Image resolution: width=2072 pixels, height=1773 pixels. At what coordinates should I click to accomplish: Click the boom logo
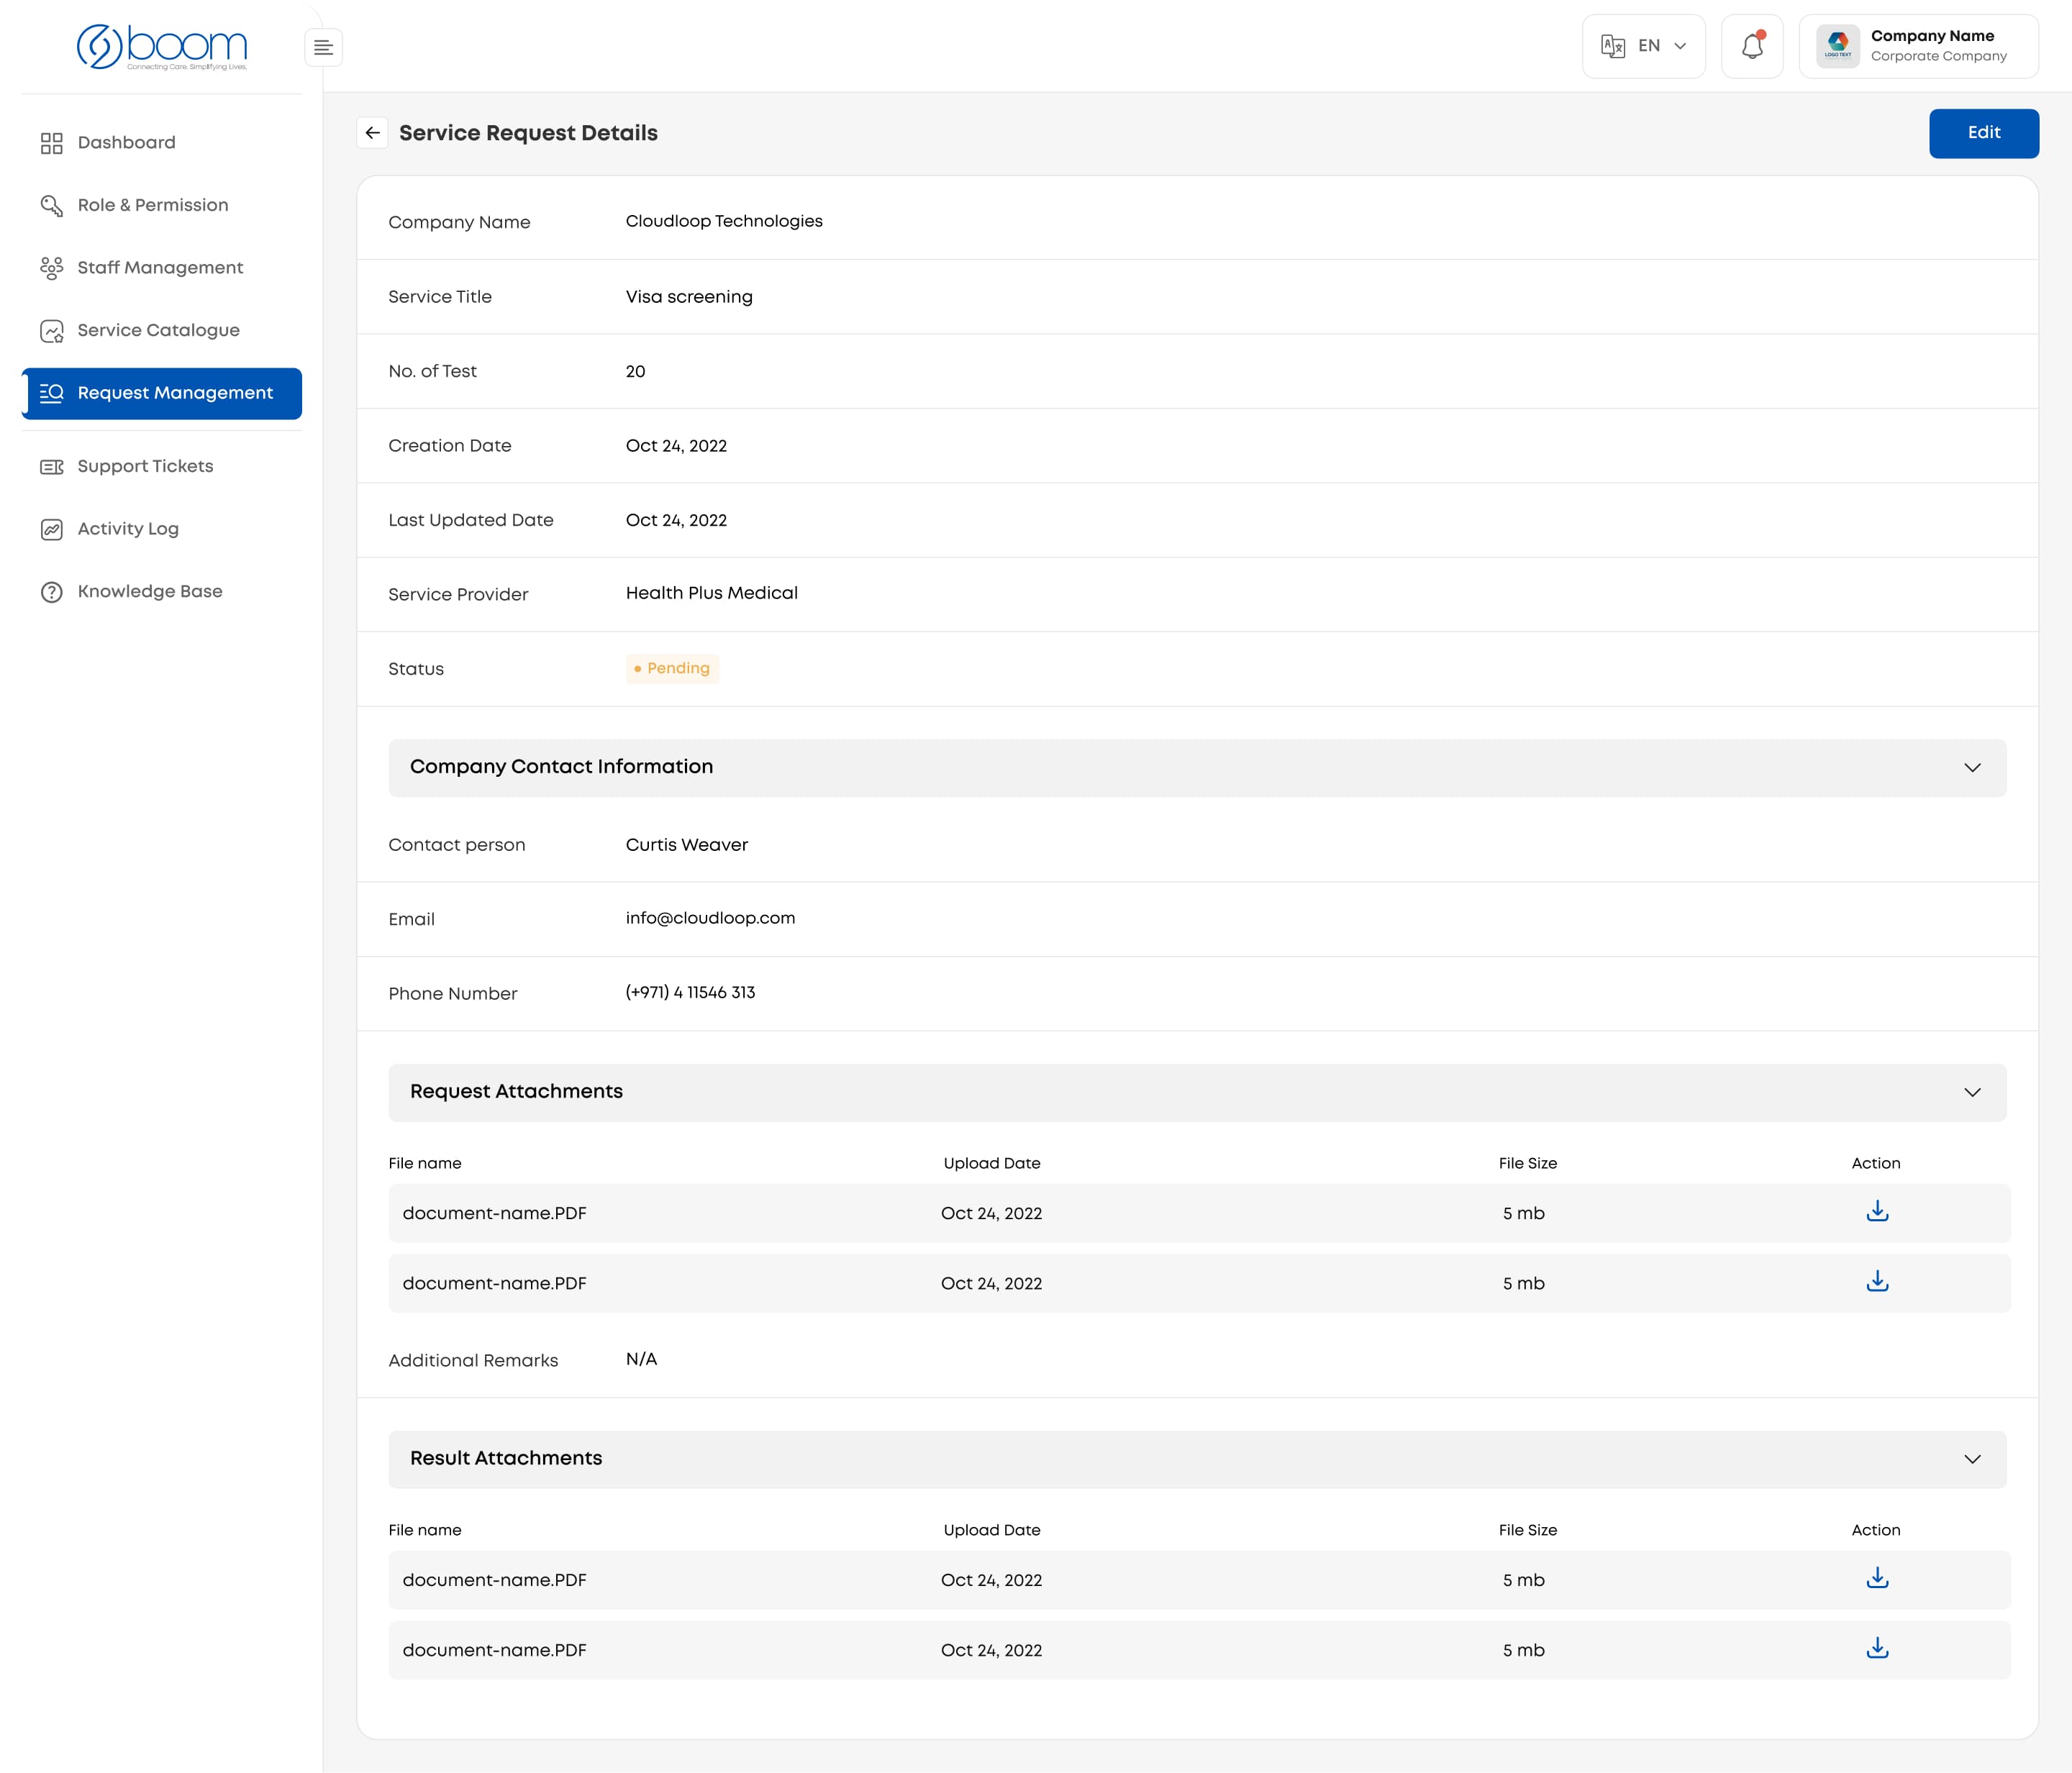point(162,47)
